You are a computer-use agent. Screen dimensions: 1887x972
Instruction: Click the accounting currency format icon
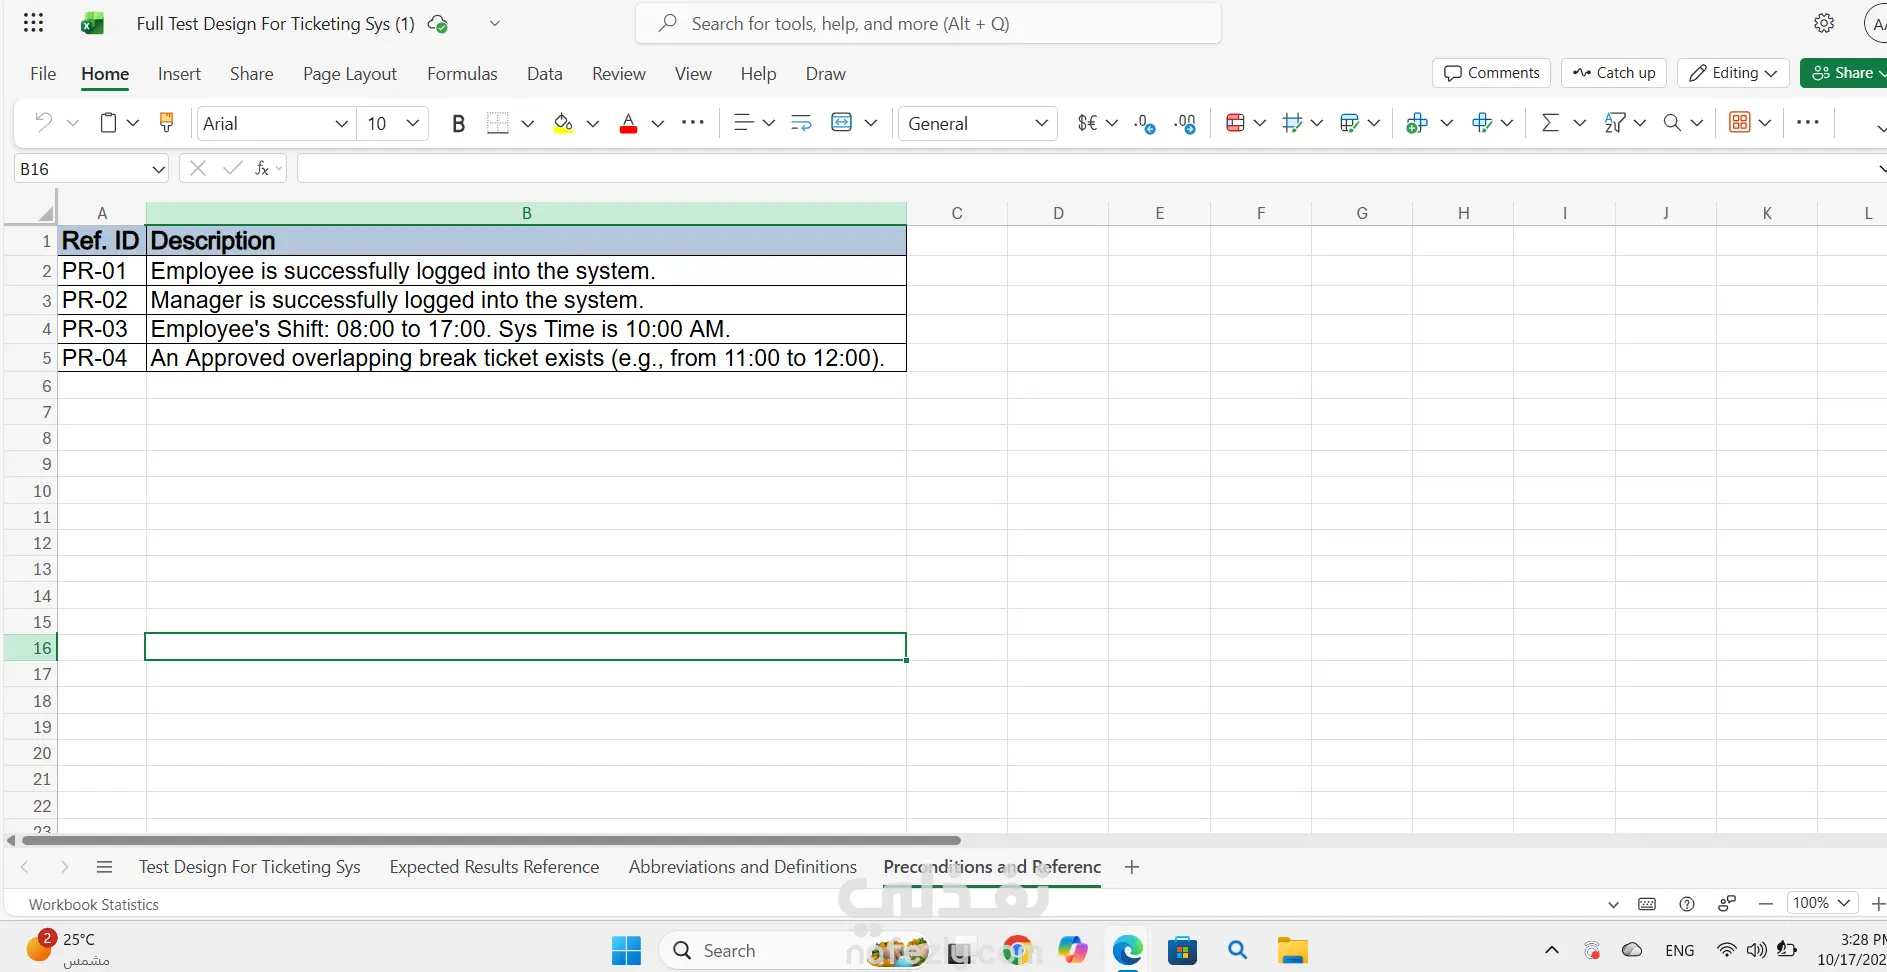(x=1087, y=123)
